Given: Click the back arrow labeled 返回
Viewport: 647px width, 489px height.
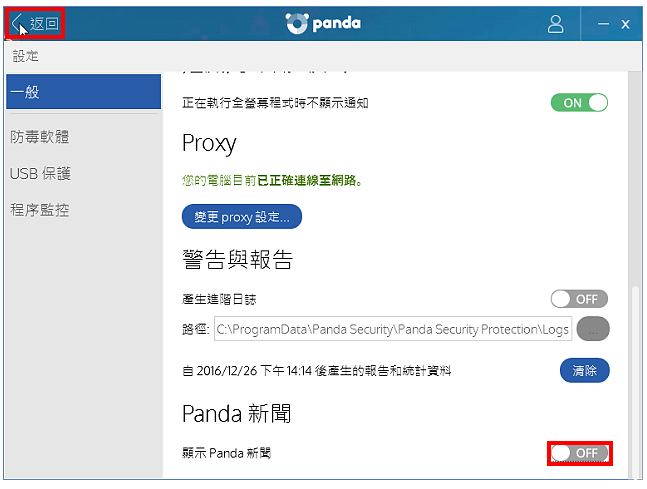Looking at the screenshot, I should coord(35,24).
